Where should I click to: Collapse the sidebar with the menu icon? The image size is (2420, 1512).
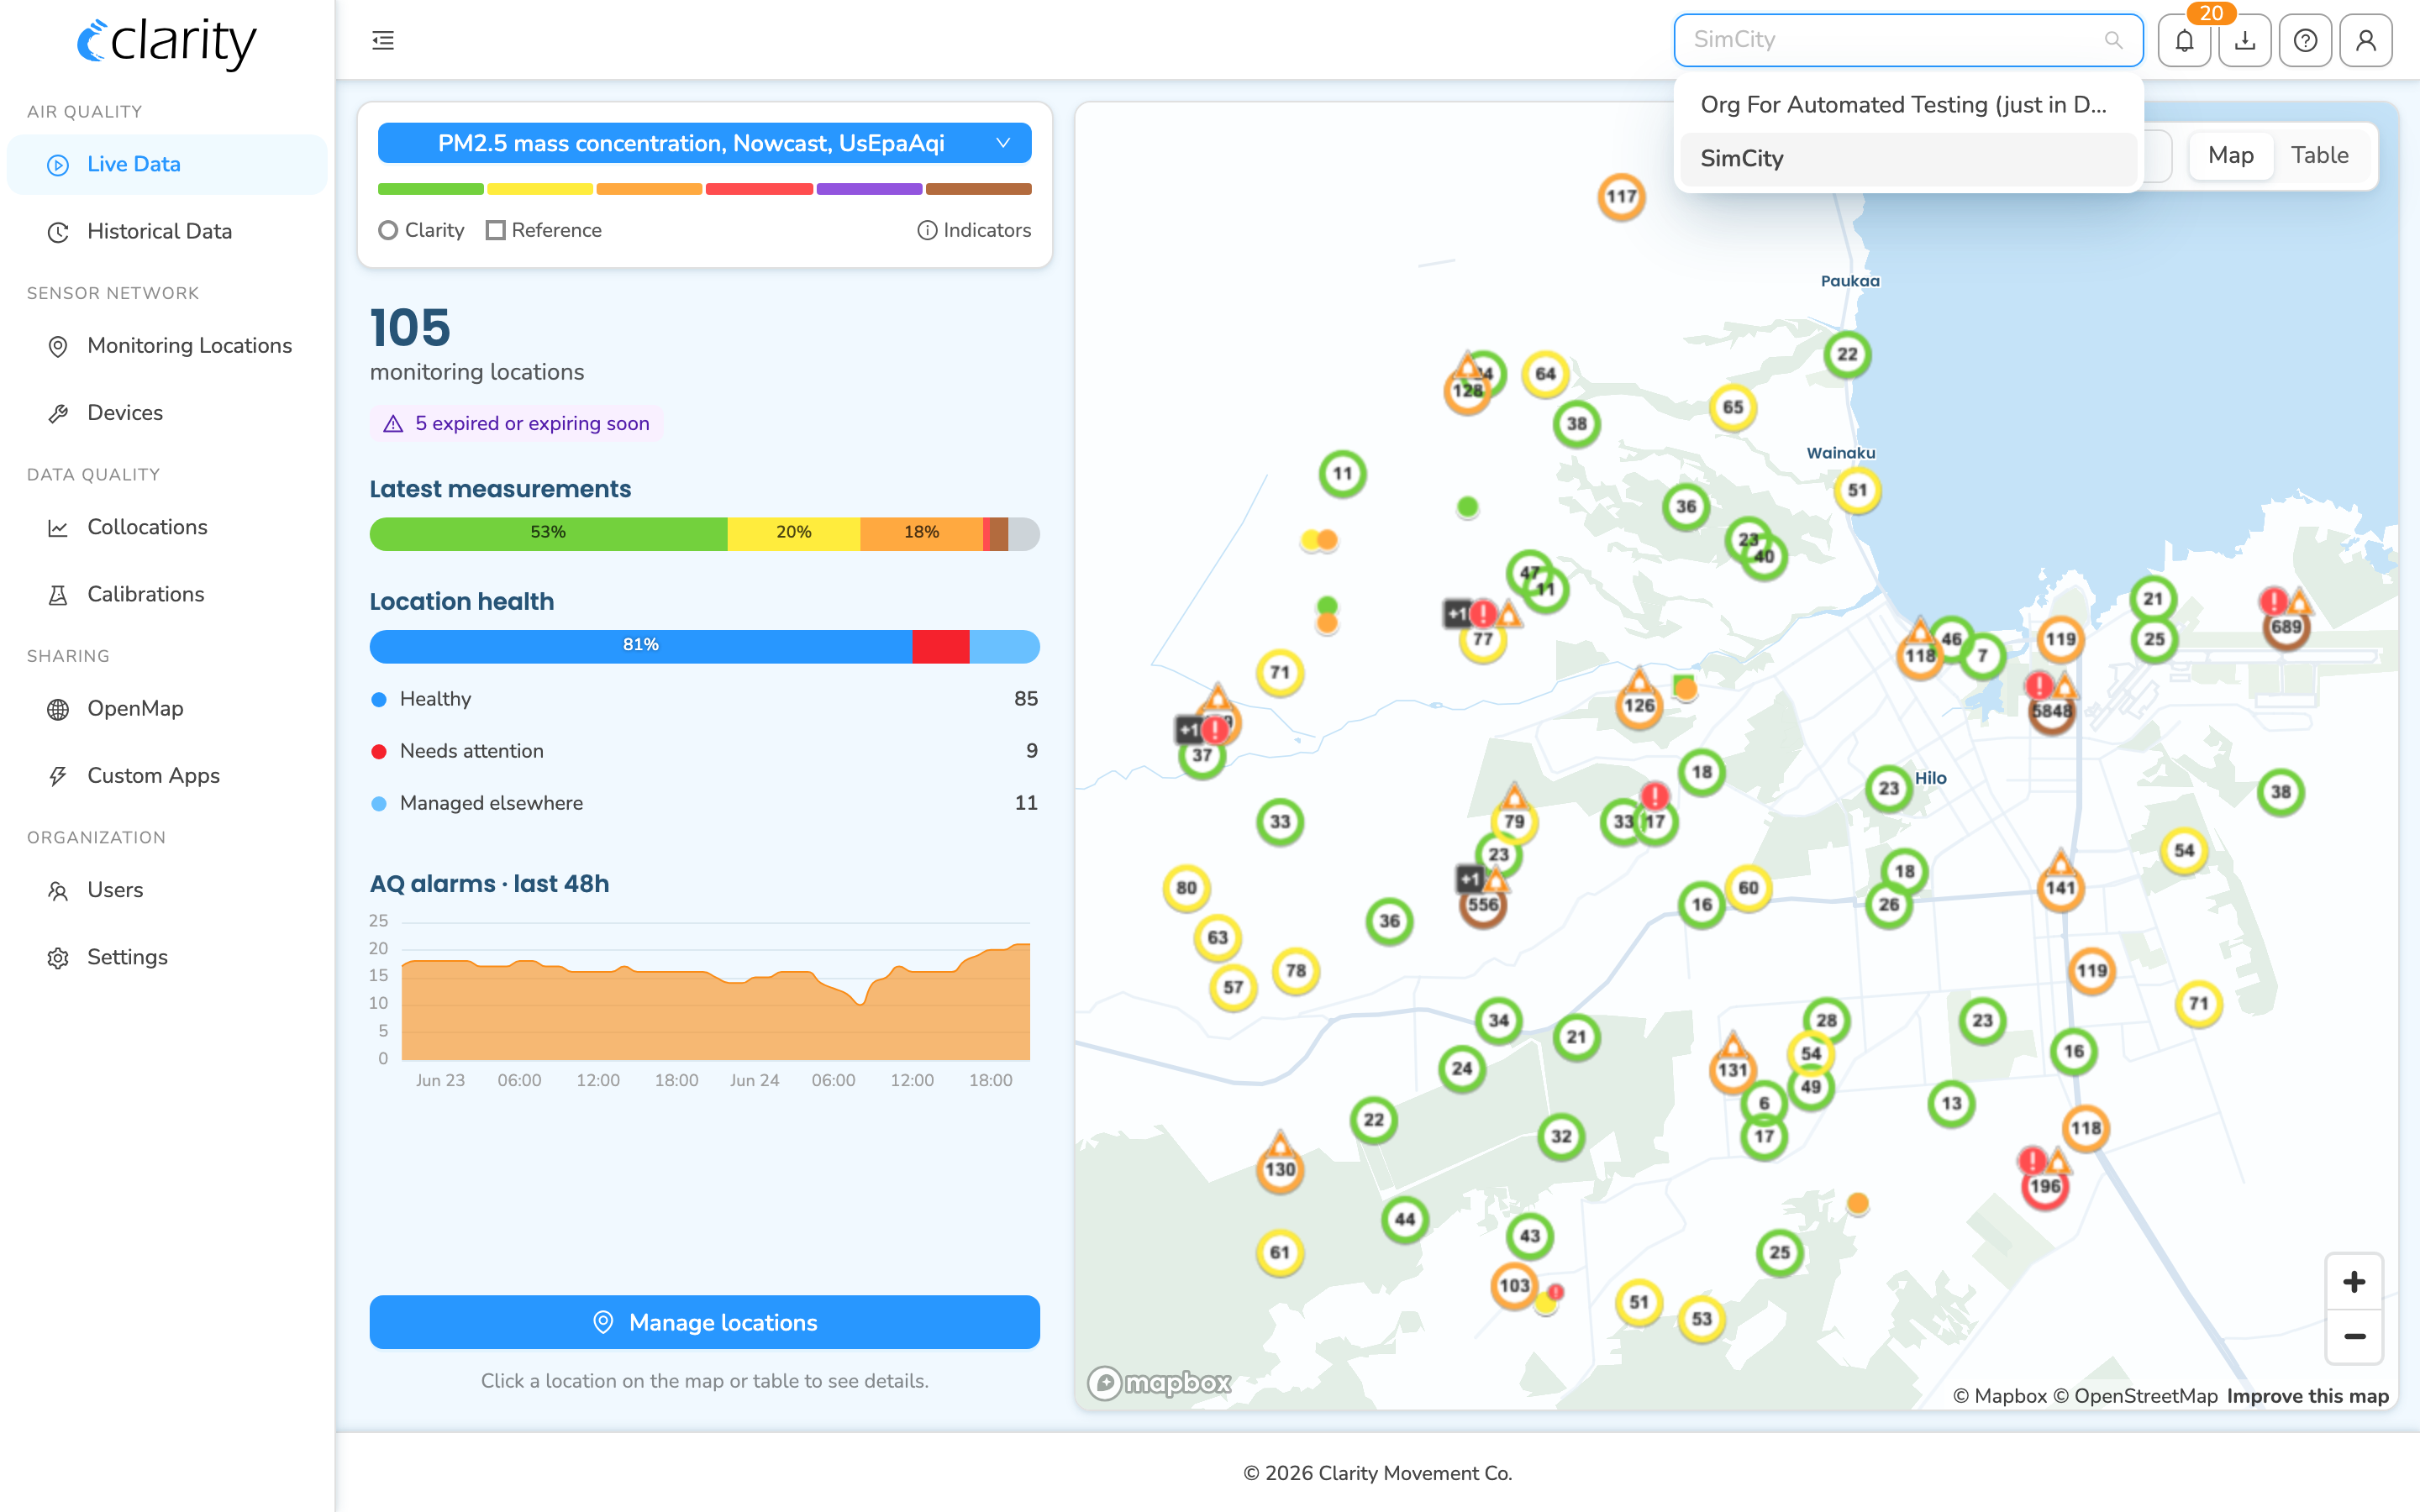tap(383, 40)
